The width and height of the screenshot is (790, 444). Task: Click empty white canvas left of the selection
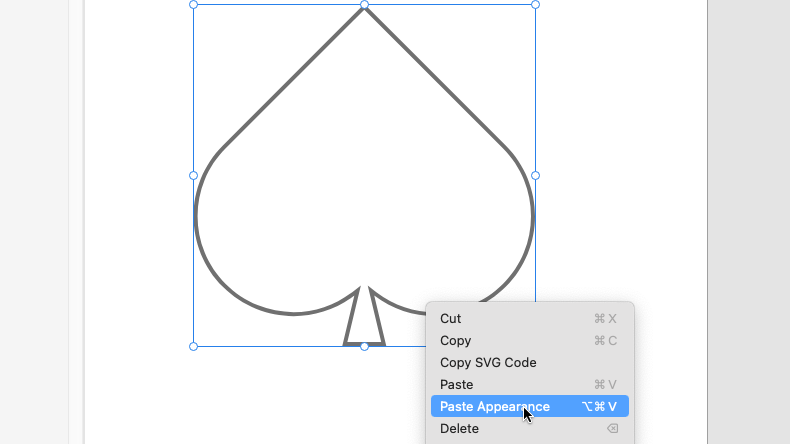coord(138,200)
